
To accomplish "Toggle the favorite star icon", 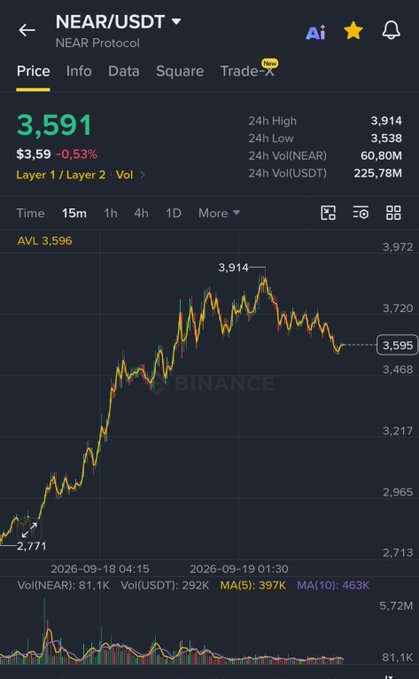I will point(353,31).
